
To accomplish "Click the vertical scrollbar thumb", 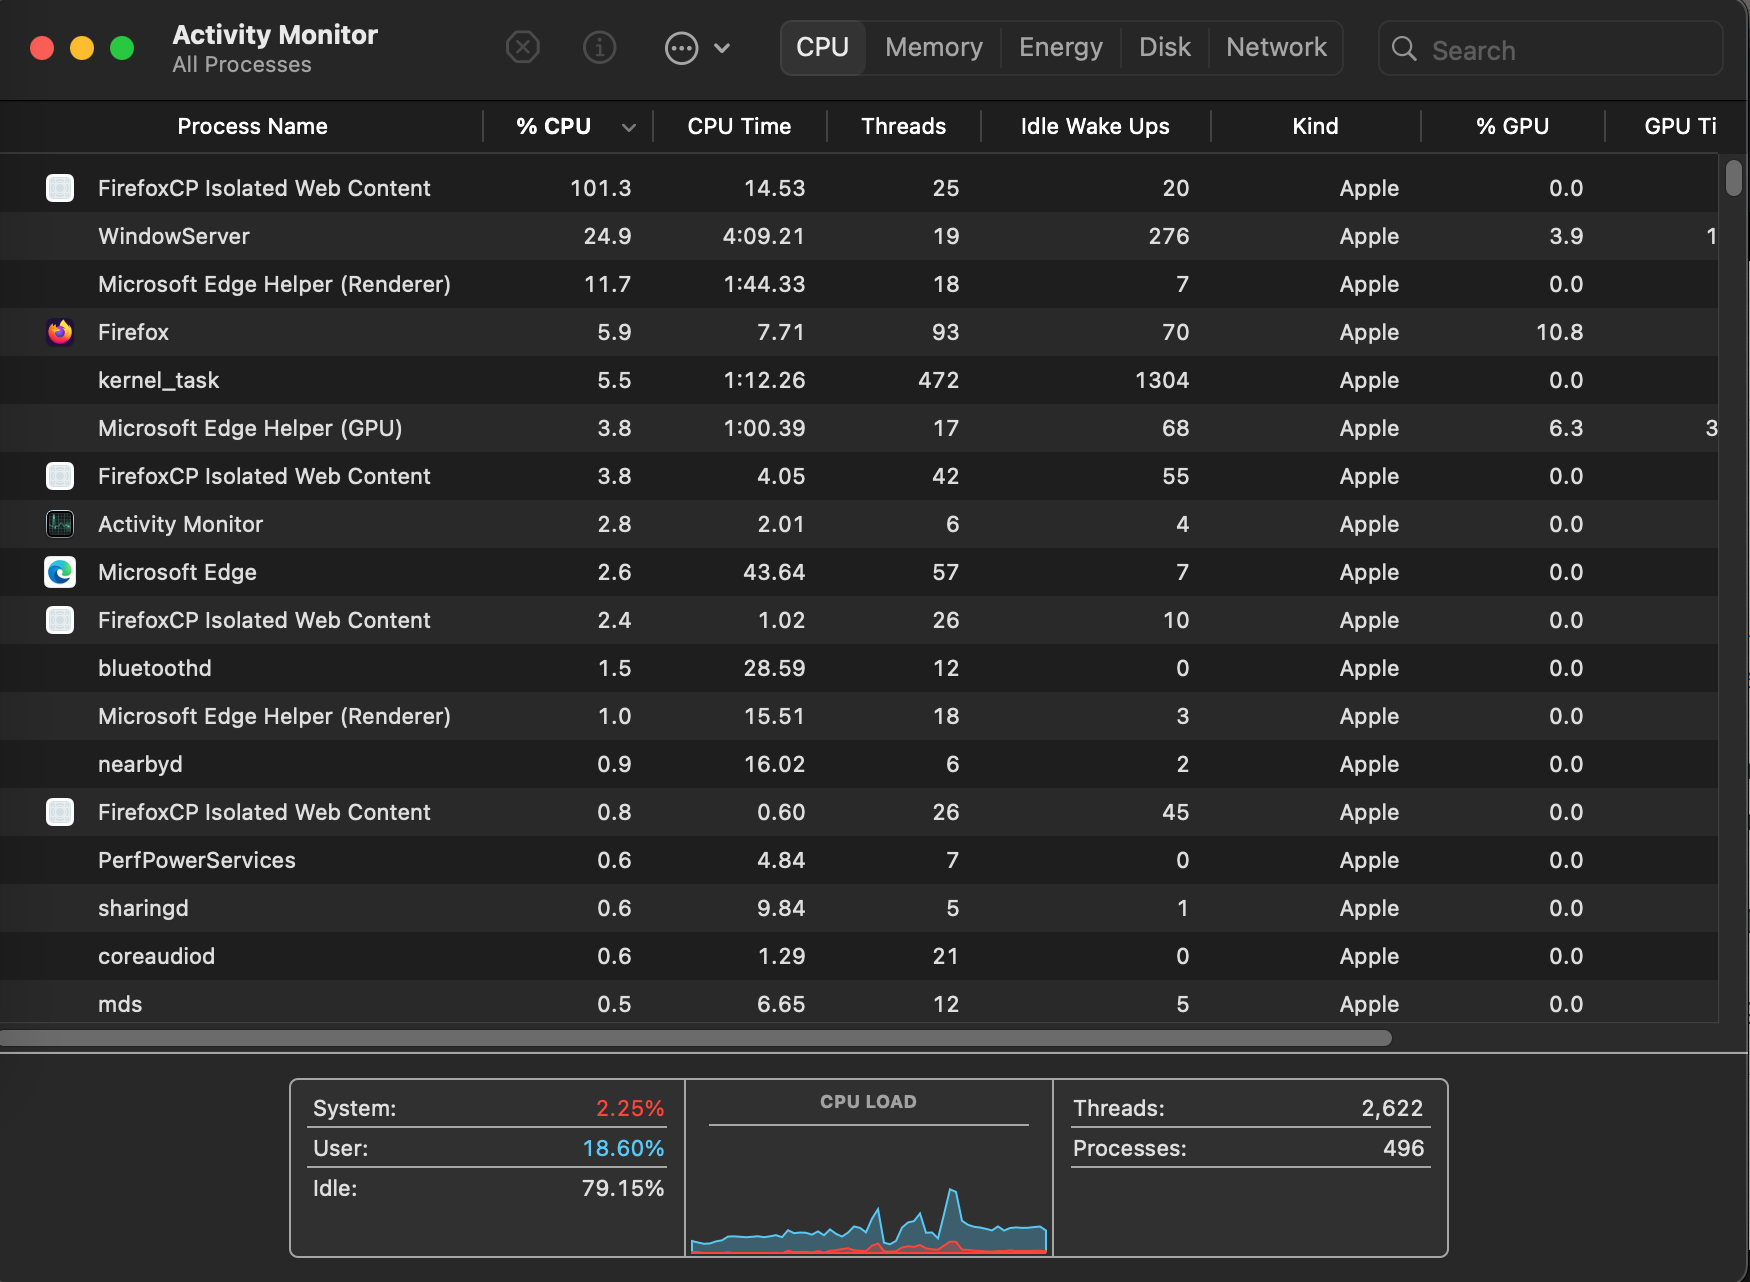I will click(1734, 178).
